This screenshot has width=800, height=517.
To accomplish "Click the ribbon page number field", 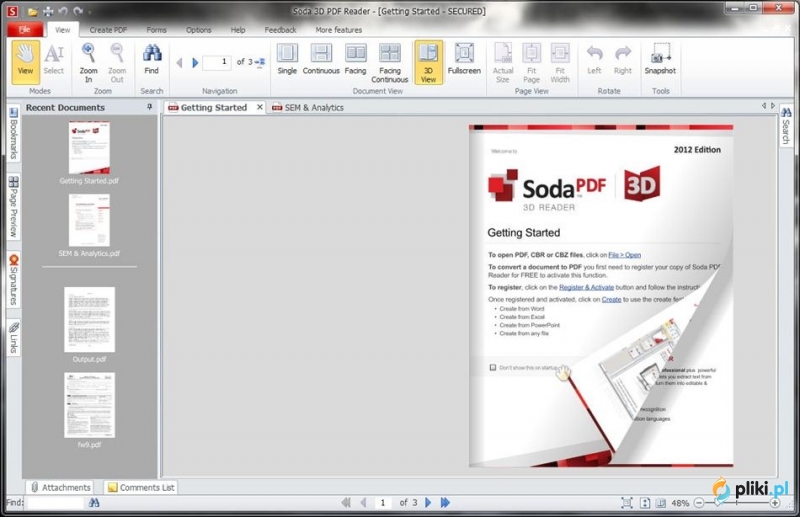I will click(x=217, y=62).
